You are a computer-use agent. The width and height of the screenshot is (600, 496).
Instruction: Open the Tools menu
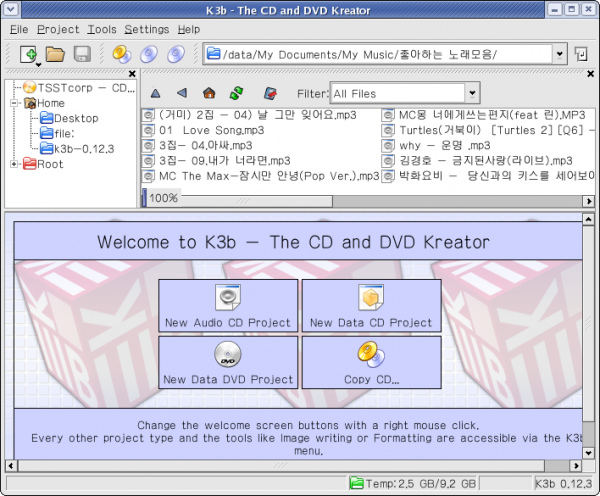(x=101, y=29)
